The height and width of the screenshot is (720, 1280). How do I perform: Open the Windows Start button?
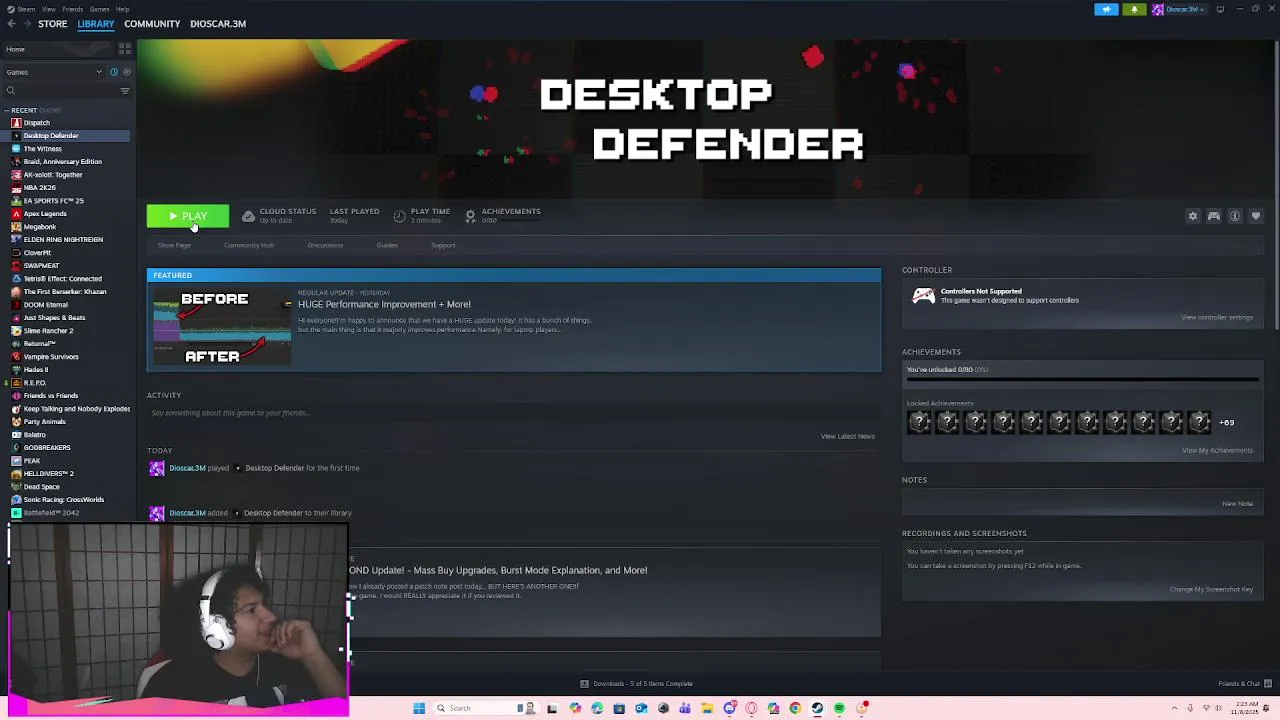click(419, 708)
